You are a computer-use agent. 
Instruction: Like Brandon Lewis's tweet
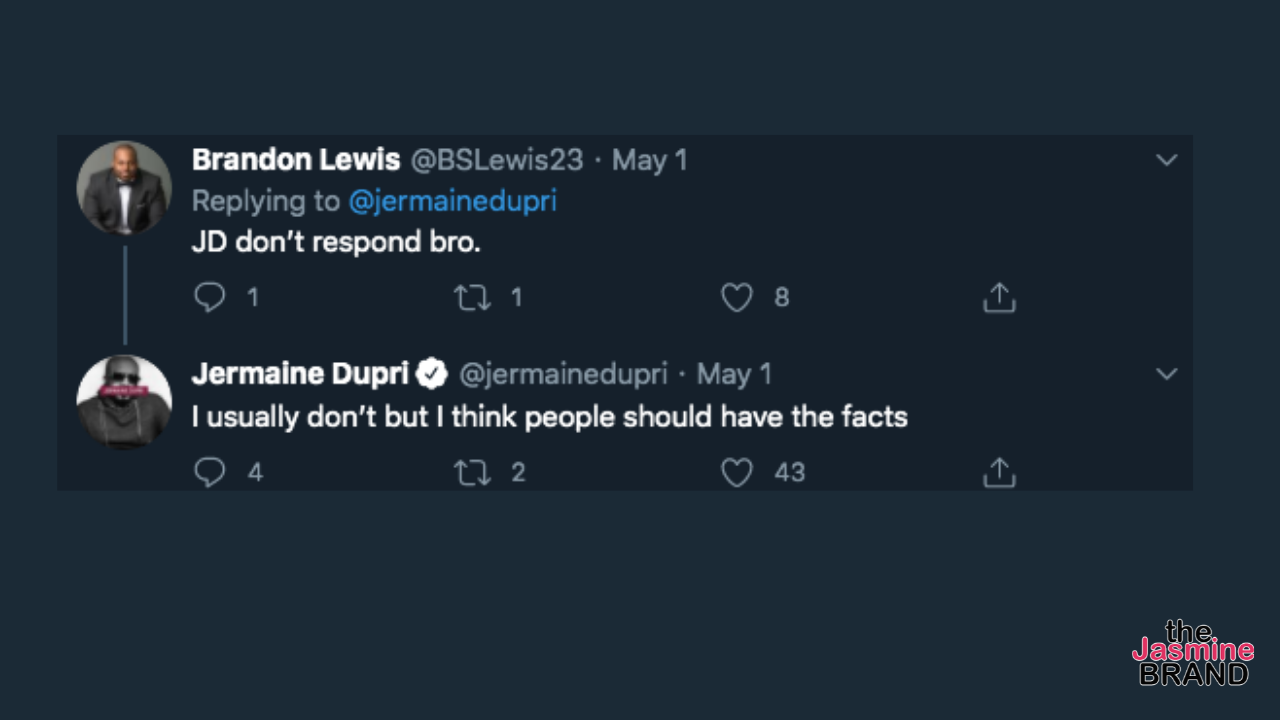(x=737, y=297)
